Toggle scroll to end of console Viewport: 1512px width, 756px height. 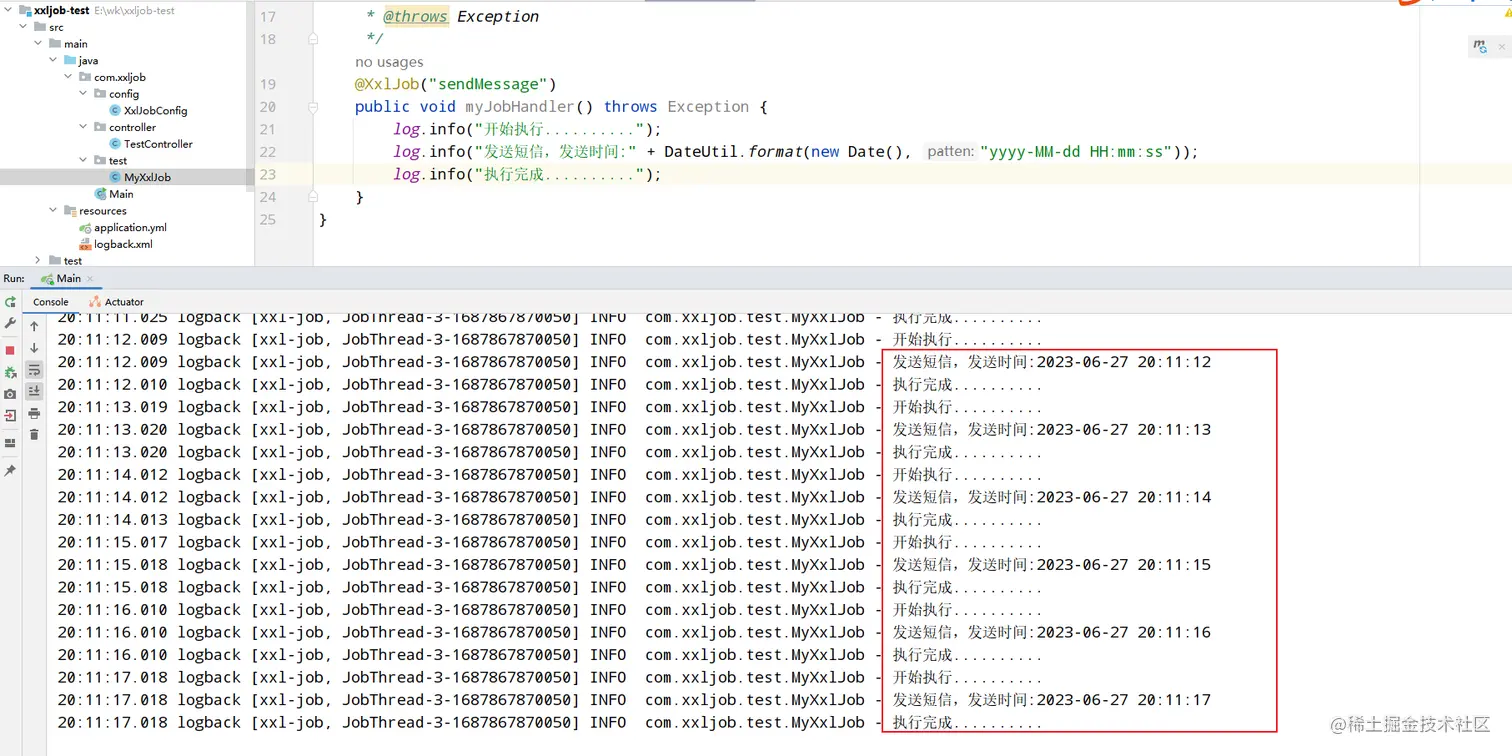tap(34, 391)
